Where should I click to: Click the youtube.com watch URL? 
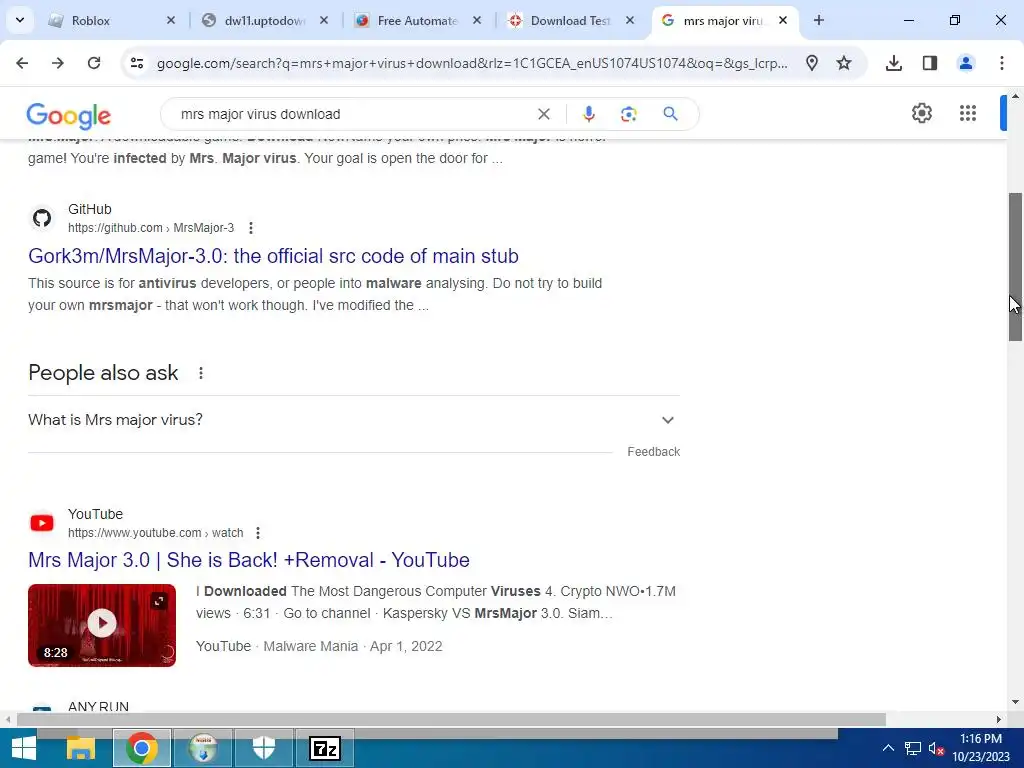coord(155,533)
